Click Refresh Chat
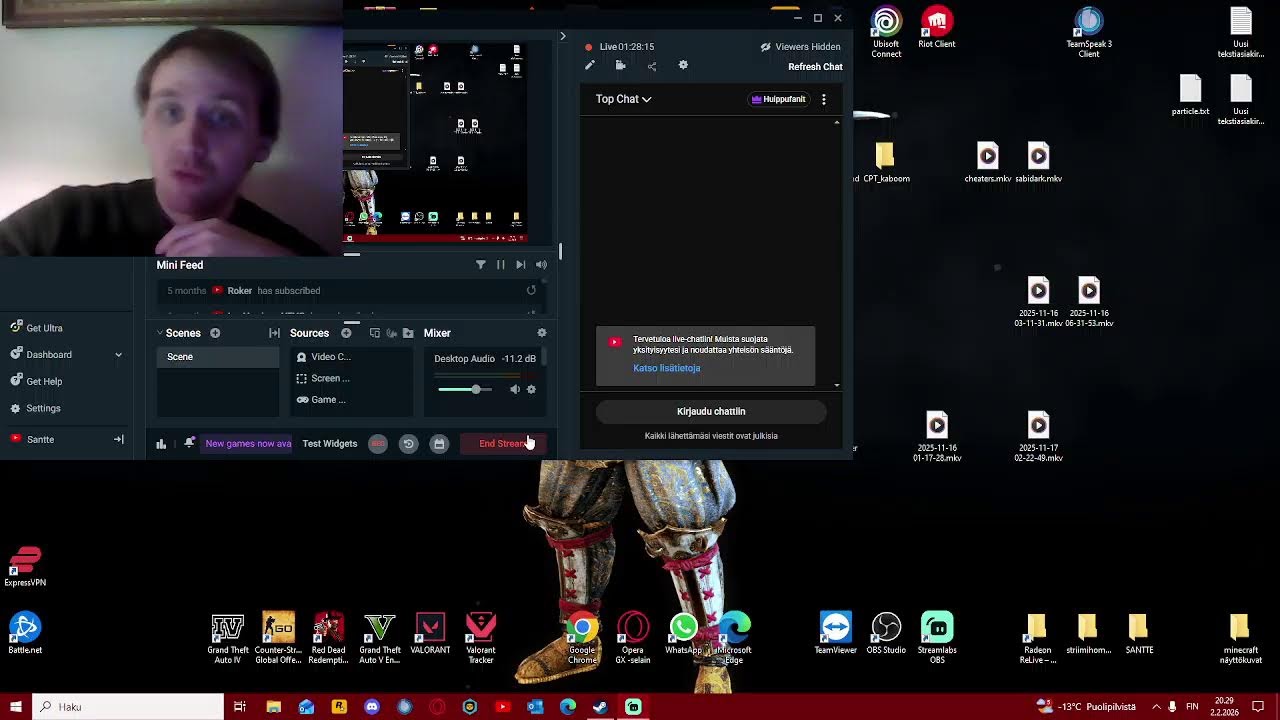The width and height of the screenshot is (1280, 720). tap(815, 67)
